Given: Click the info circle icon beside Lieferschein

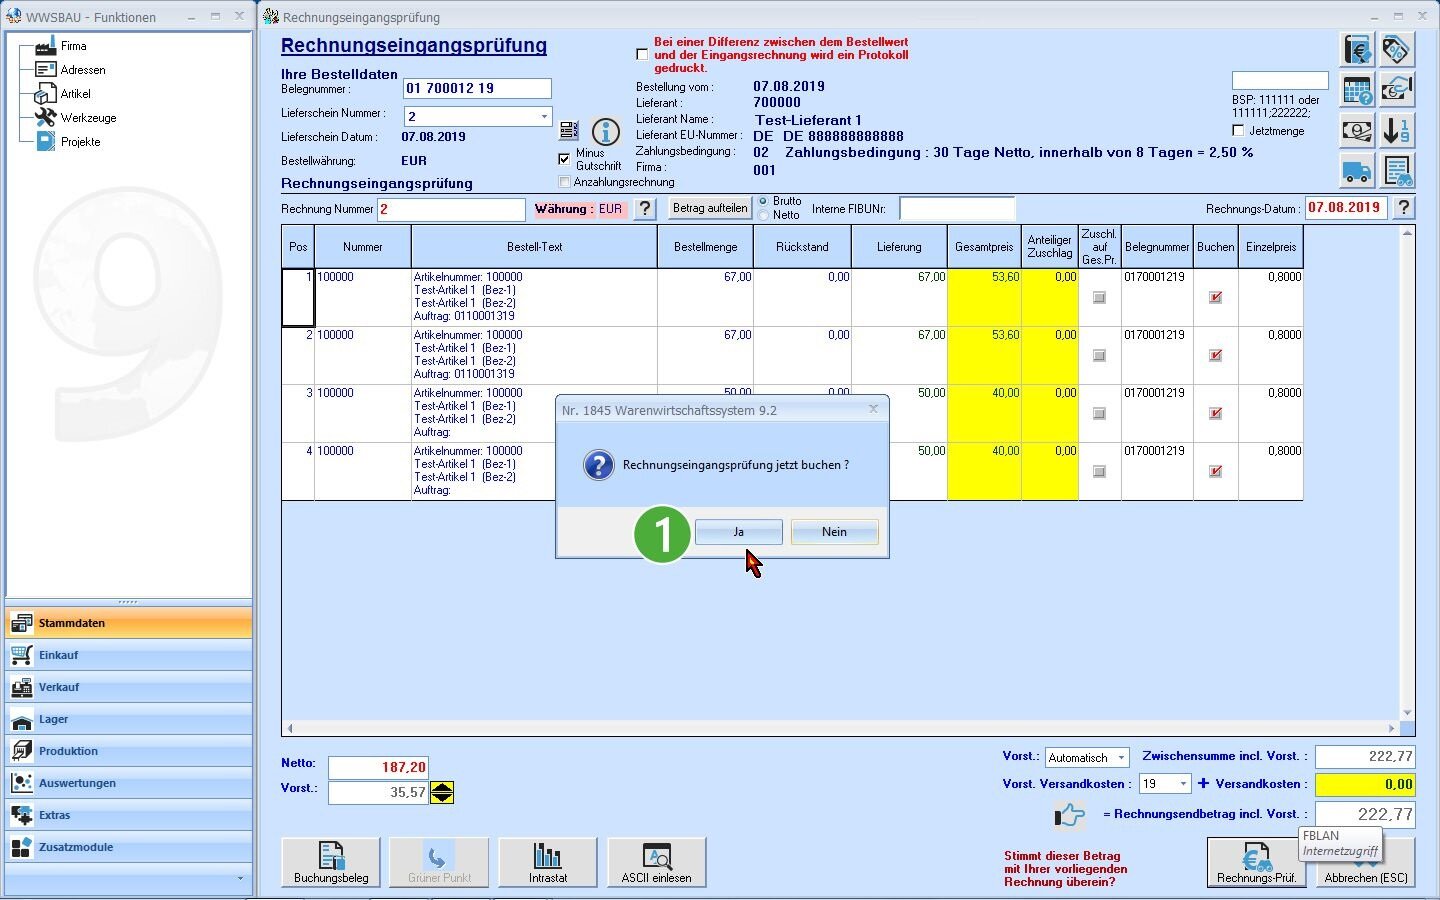Looking at the screenshot, I should pyautogui.click(x=606, y=131).
